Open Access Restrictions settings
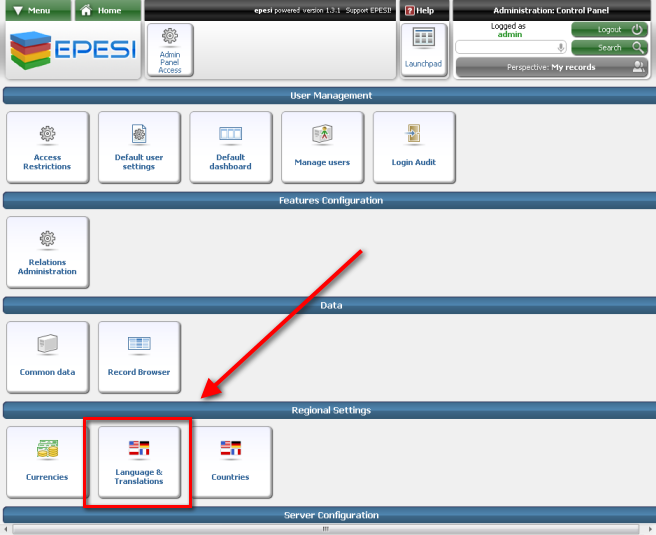This screenshot has height=535, width=656. (48, 147)
